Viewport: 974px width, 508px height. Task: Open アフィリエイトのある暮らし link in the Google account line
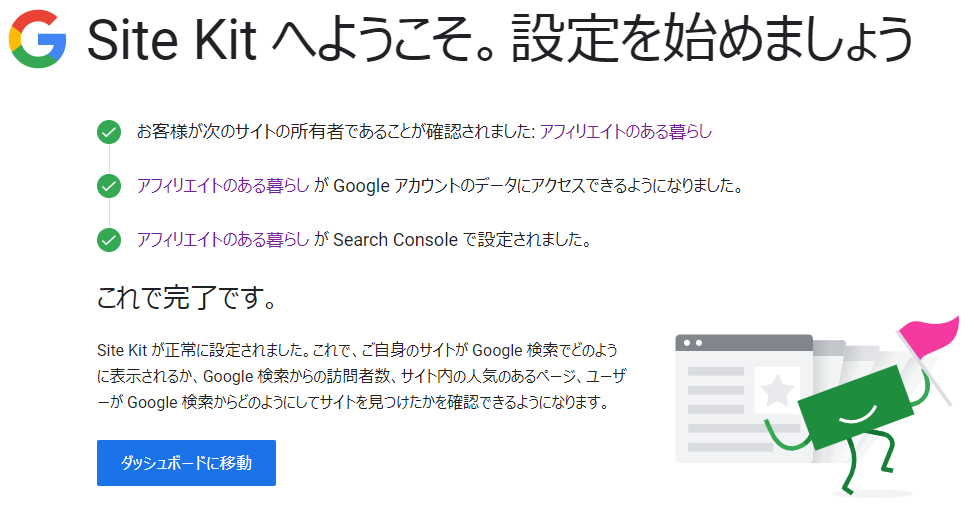click(x=222, y=186)
